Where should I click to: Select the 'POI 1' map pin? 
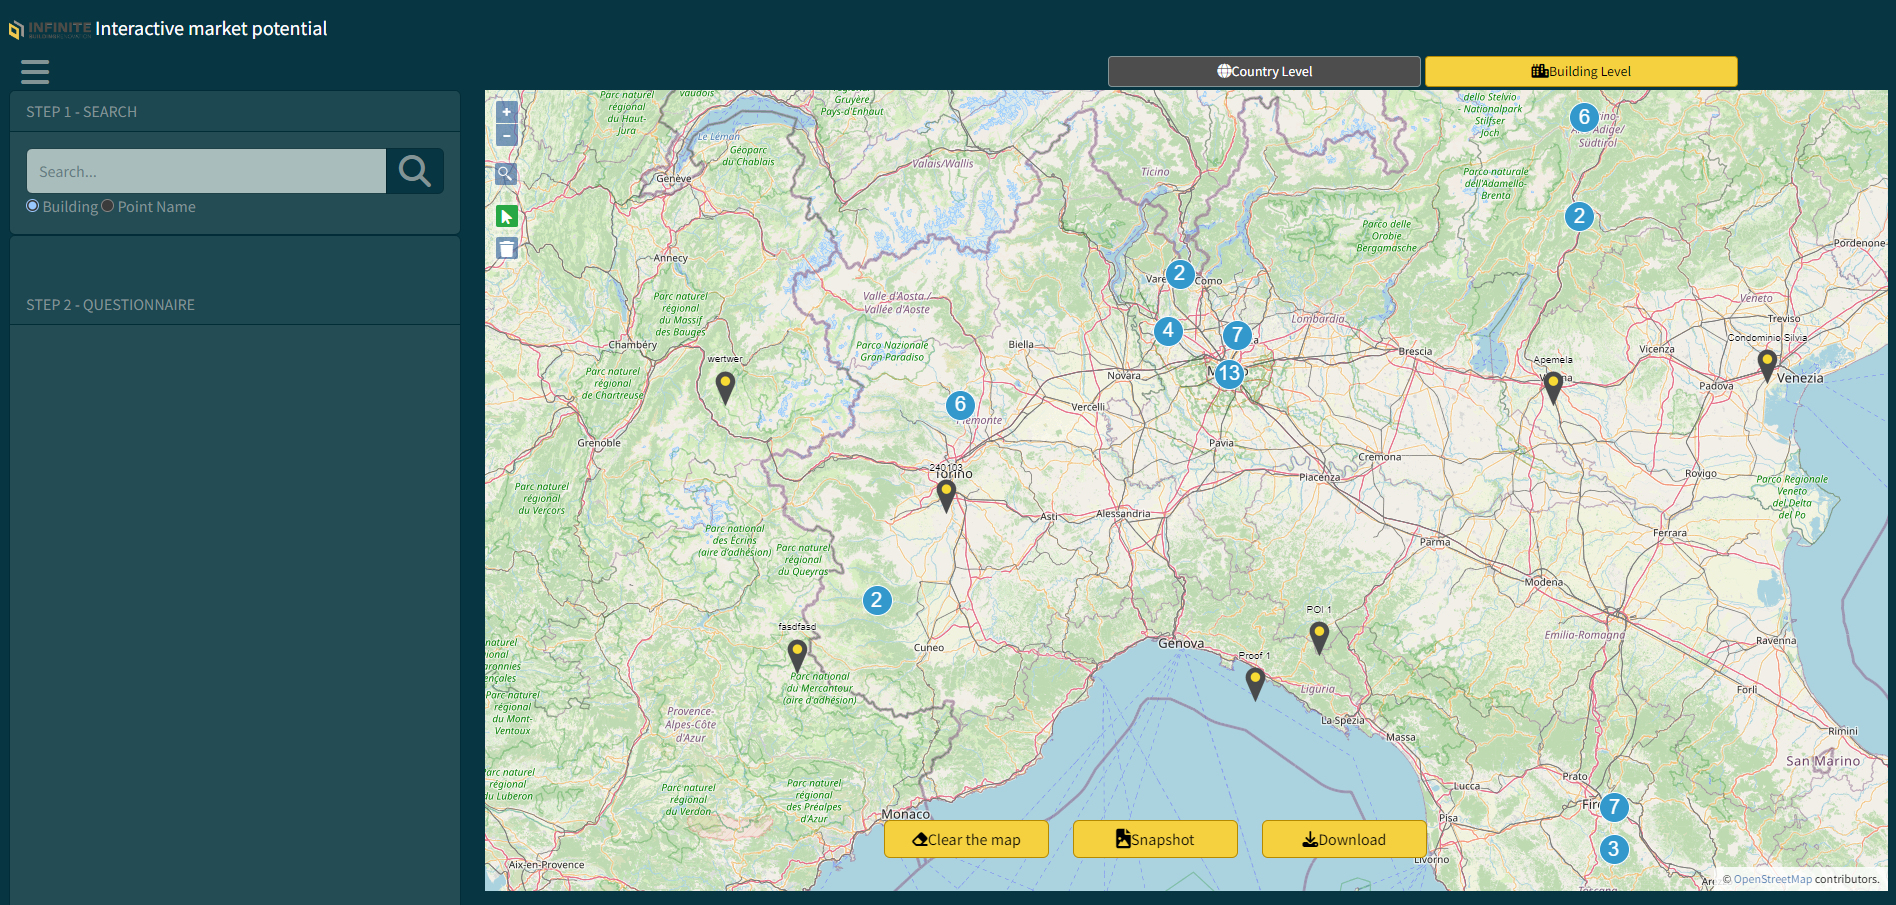(1319, 637)
